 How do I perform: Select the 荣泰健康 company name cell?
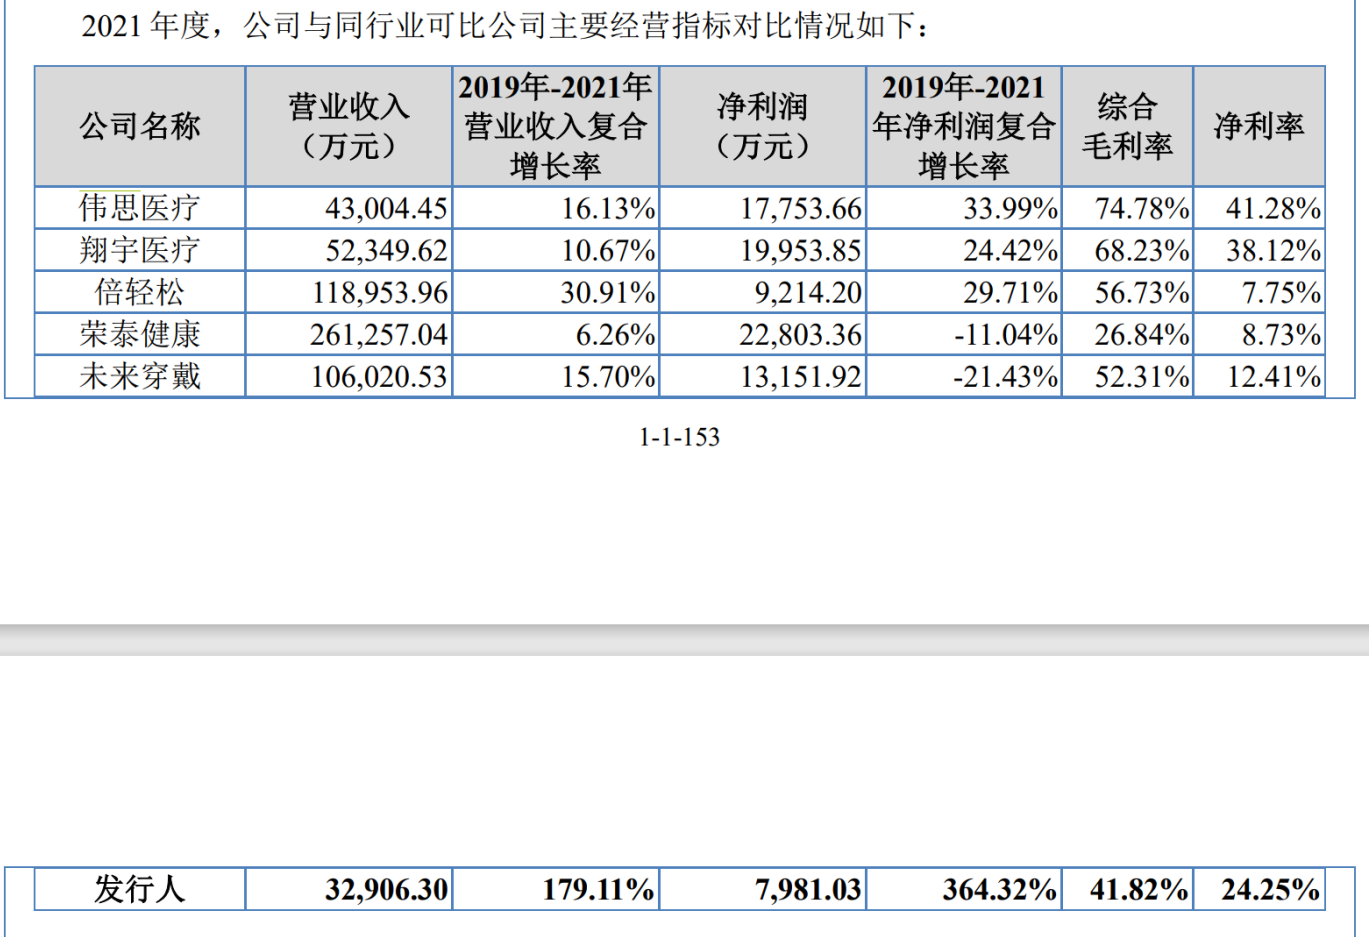(x=140, y=334)
